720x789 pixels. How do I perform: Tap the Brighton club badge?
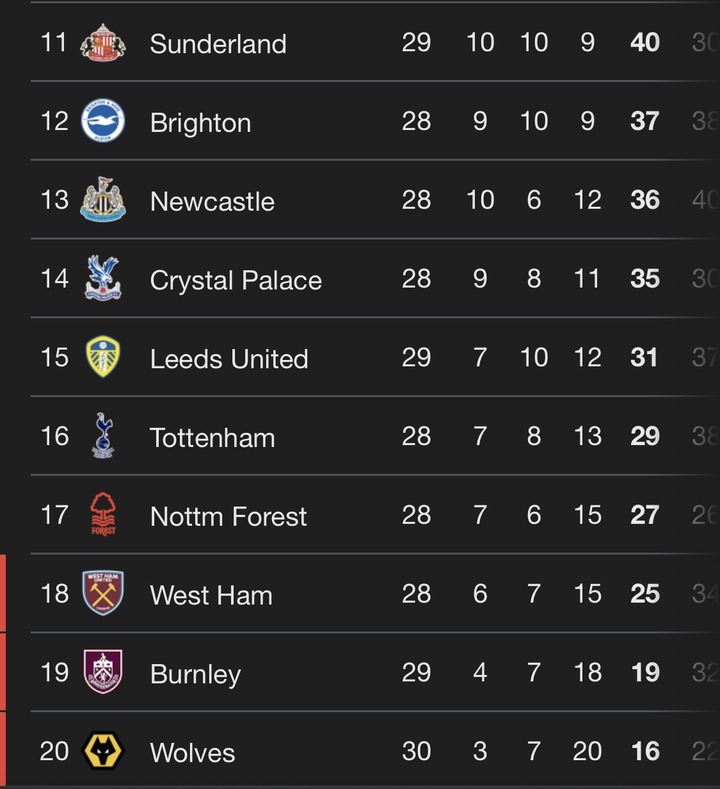pyautogui.click(x=103, y=121)
